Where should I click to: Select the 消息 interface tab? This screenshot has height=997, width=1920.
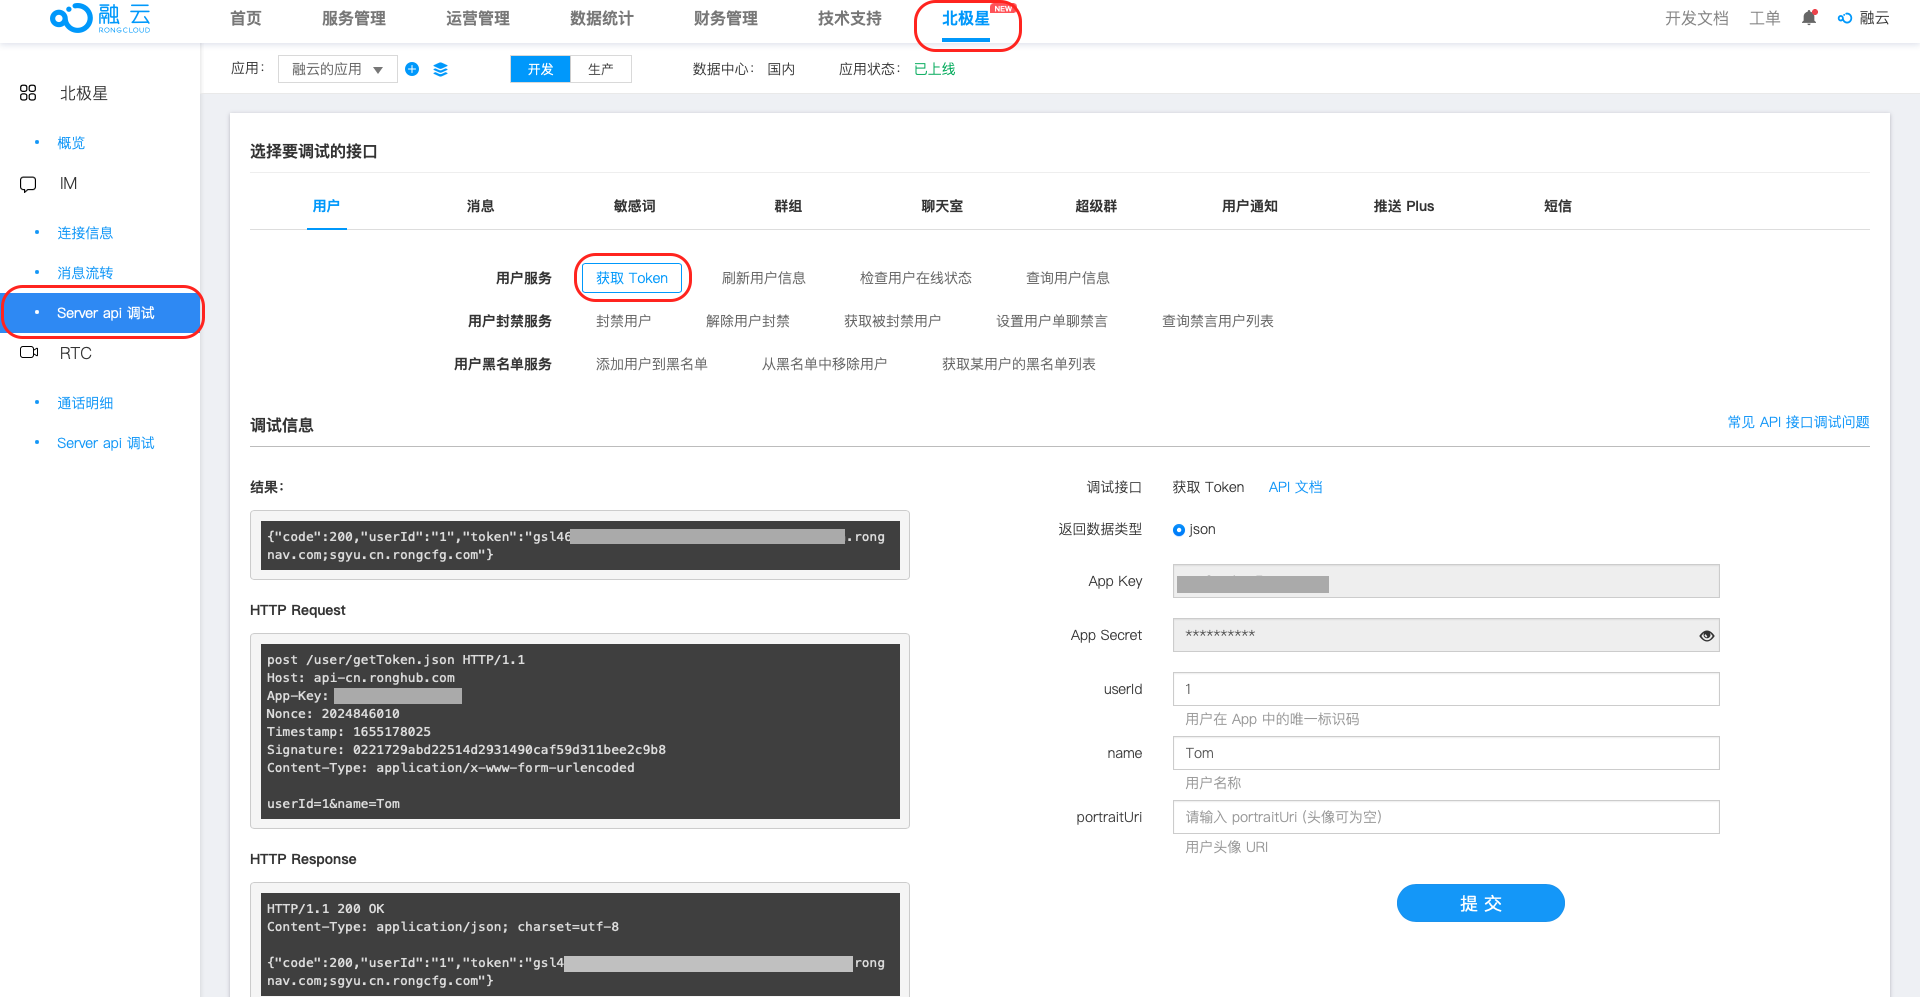tap(480, 206)
